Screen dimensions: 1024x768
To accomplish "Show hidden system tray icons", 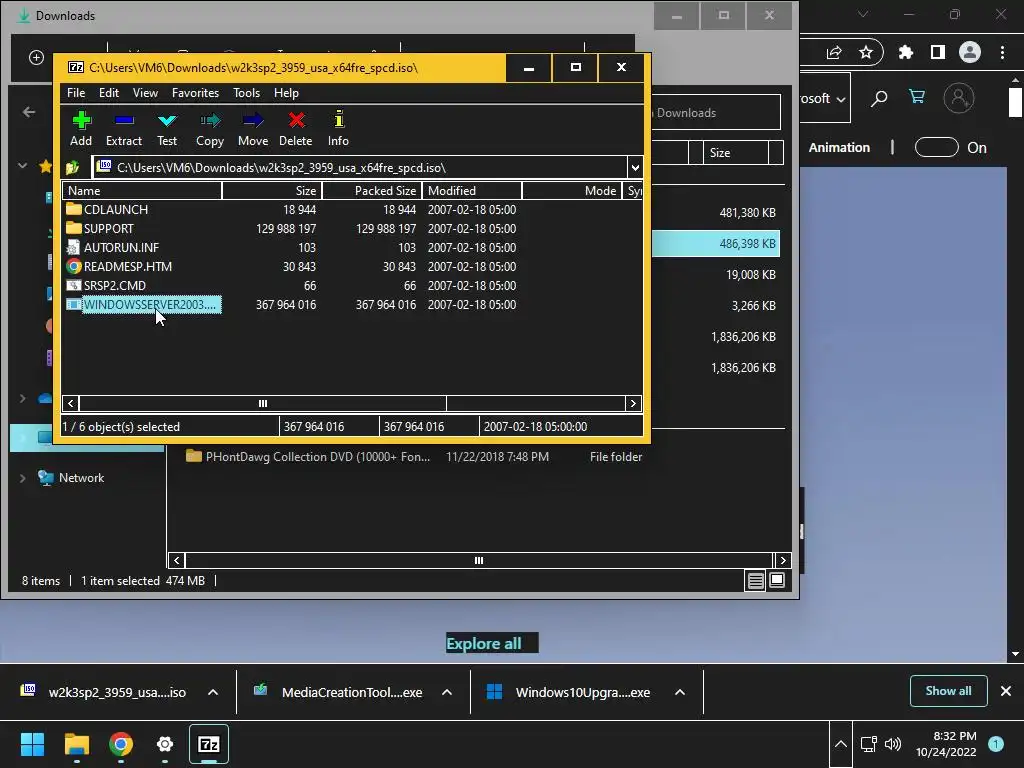I will pos(840,744).
